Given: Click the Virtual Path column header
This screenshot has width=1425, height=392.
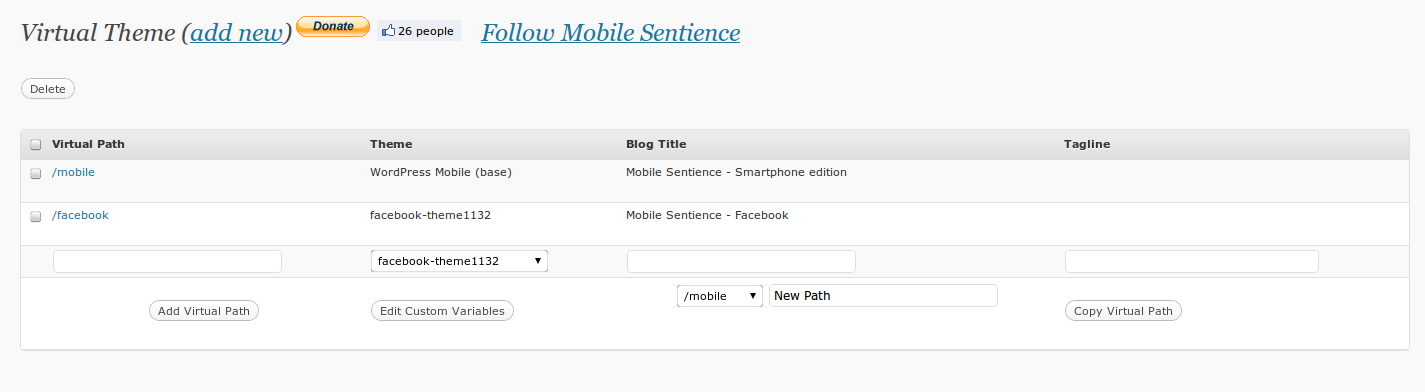Looking at the screenshot, I should [x=88, y=144].
